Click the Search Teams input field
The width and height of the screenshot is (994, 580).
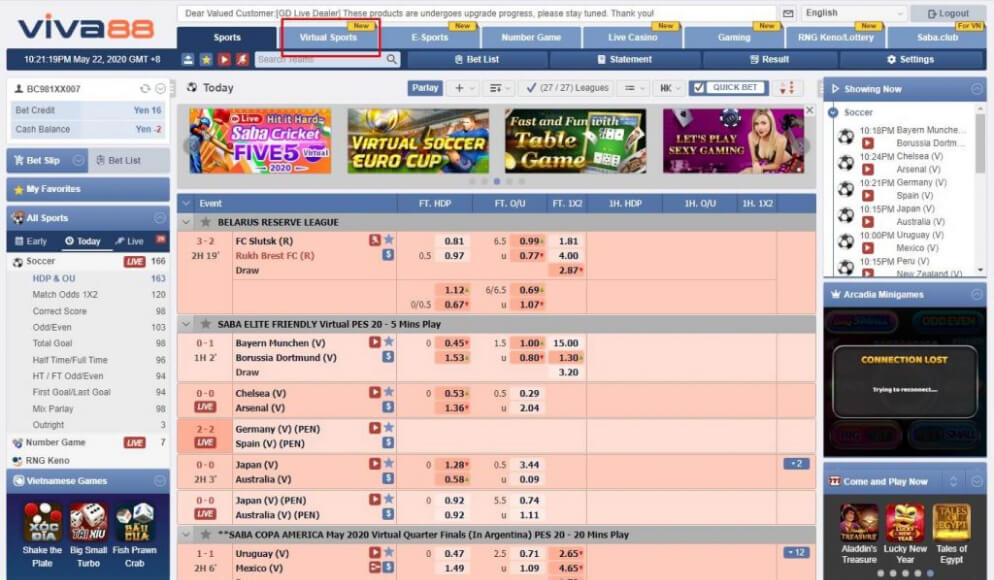tap(320, 60)
